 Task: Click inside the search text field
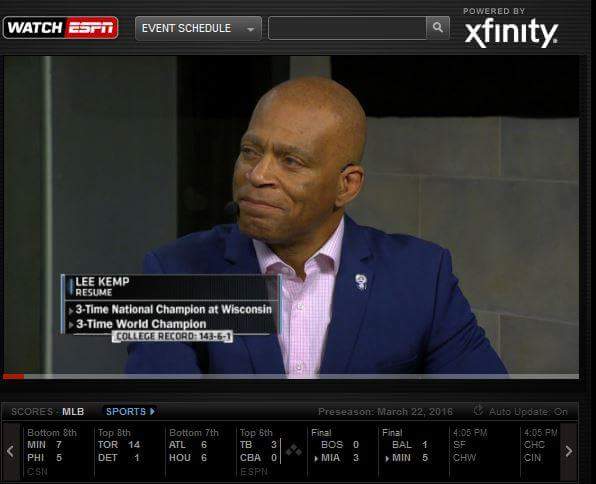coord(347,28)
